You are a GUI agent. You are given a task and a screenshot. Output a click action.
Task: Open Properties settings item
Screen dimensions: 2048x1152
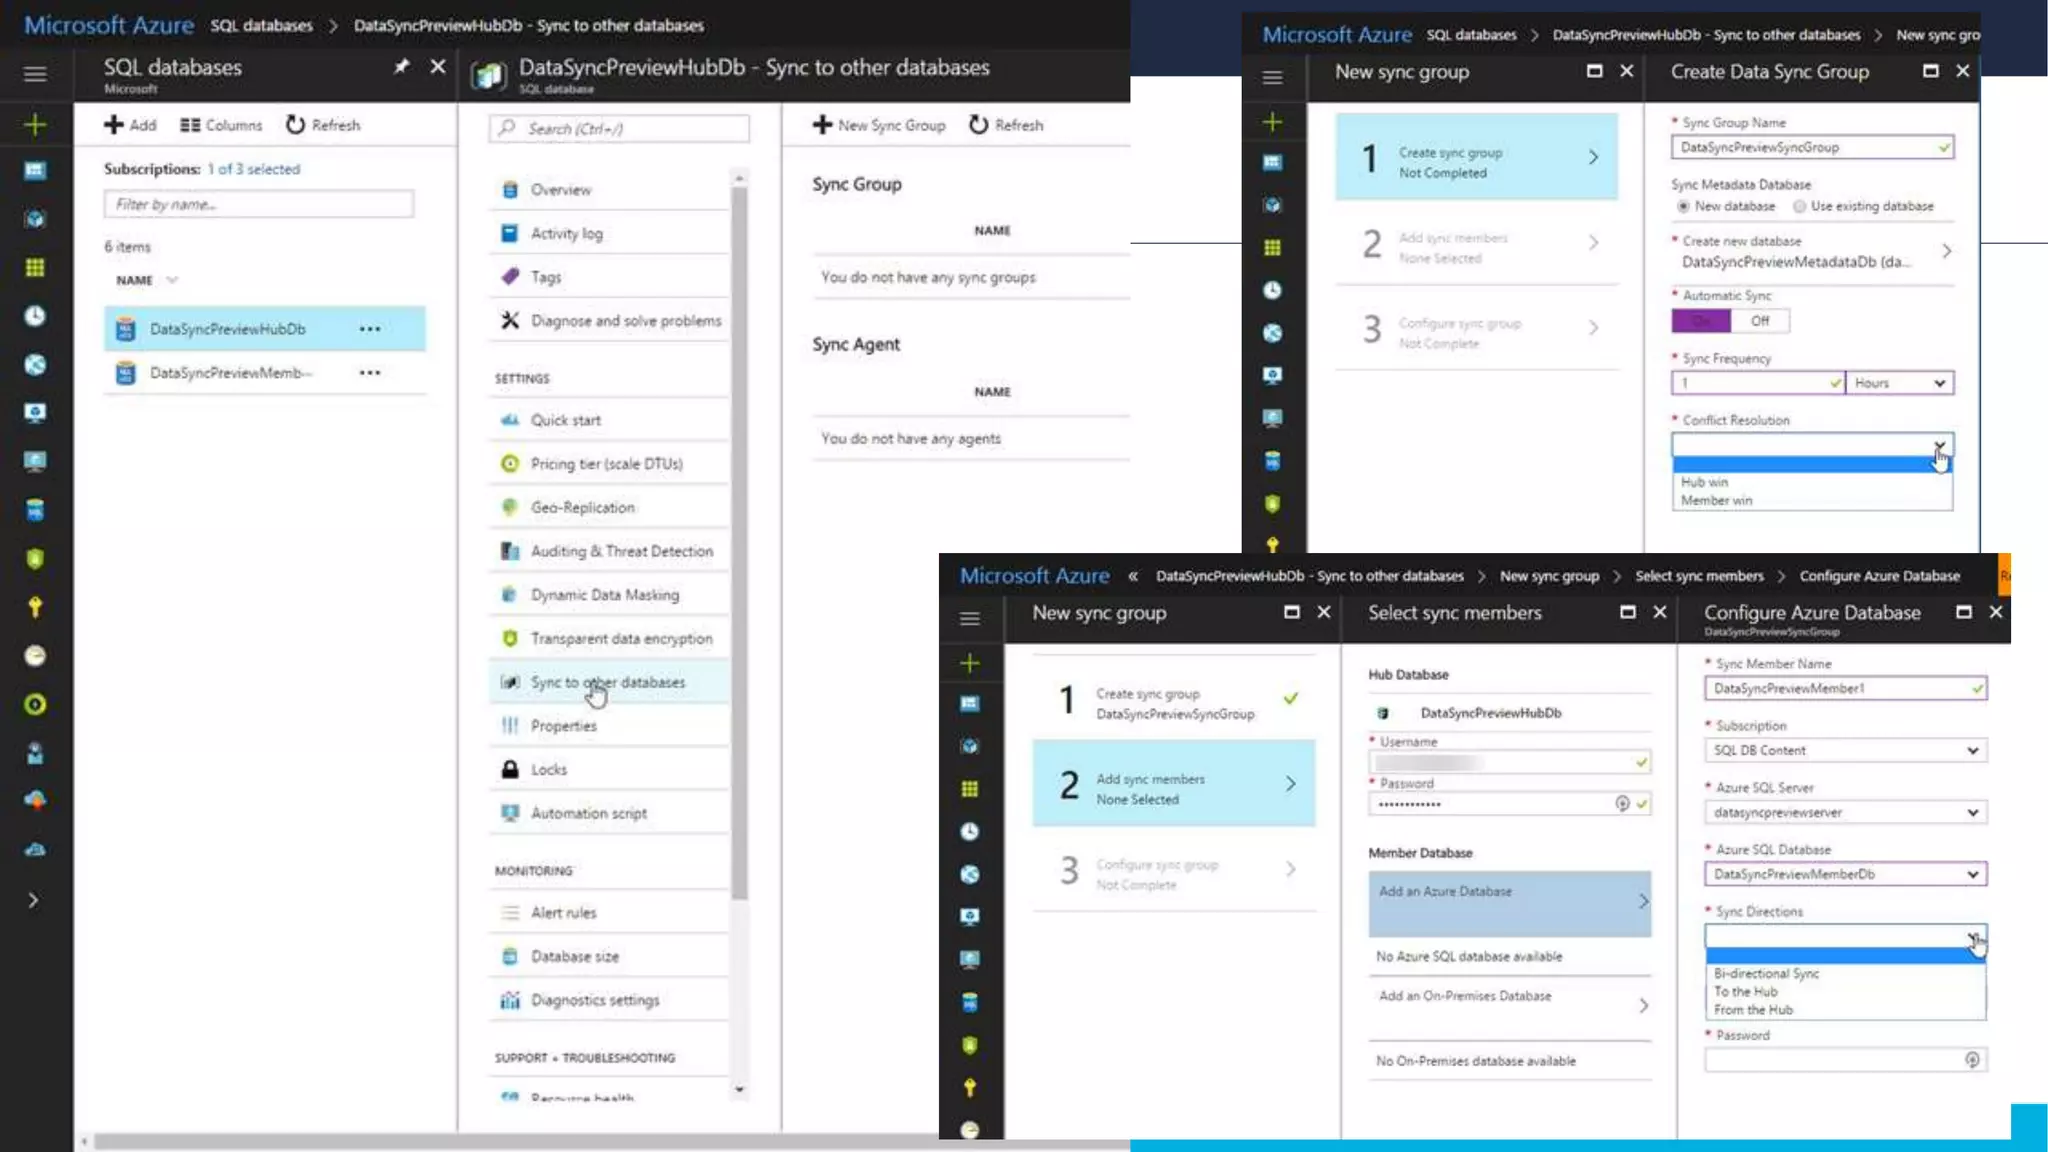tap(609, 726)
